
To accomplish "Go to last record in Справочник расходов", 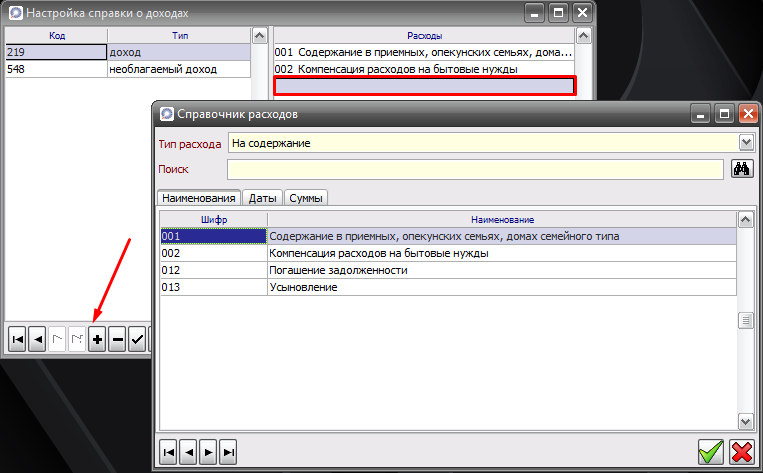I will coord(229,452).
